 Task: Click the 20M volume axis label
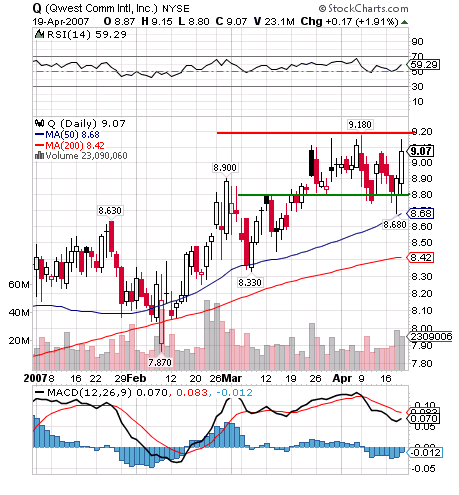19,341
